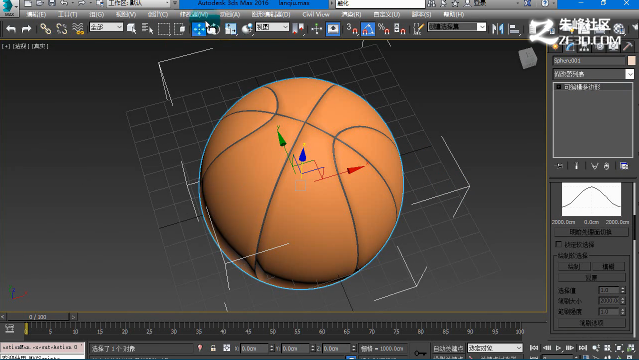Open the selection filter dropdown
The width and height of the screenshot is (639, 360).
(x=106, y=27)
